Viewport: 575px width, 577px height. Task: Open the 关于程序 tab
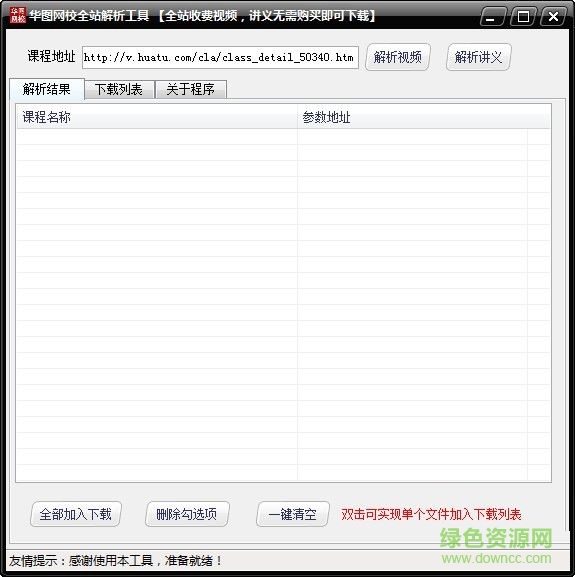click(x=191, y=89)
